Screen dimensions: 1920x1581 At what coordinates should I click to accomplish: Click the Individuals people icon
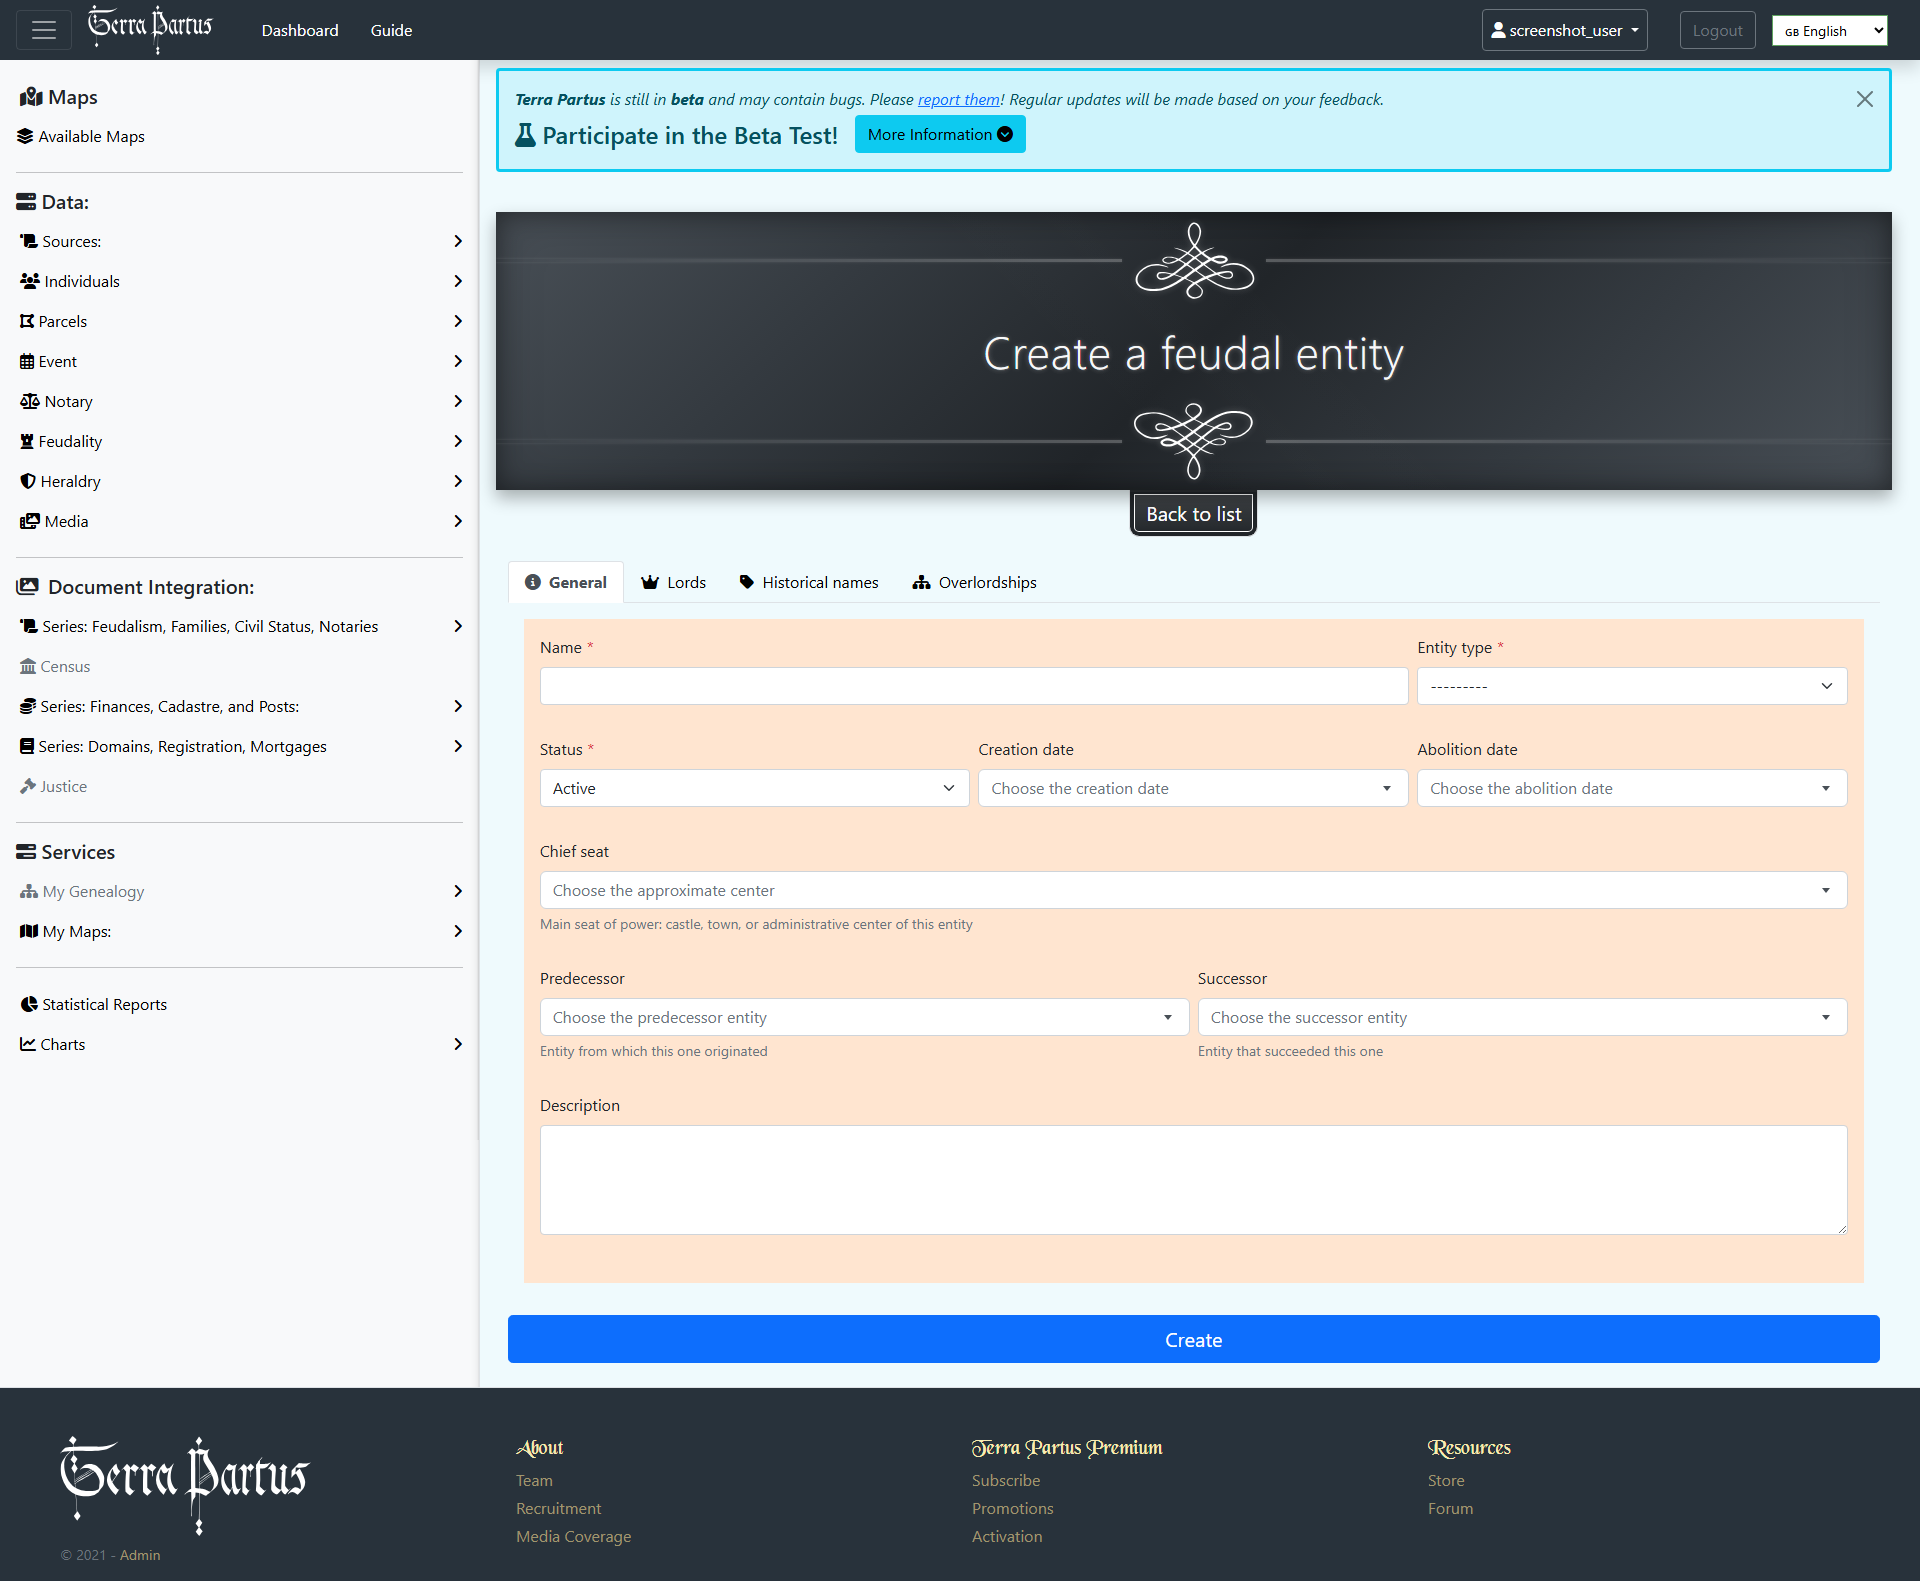click(30, 281)
